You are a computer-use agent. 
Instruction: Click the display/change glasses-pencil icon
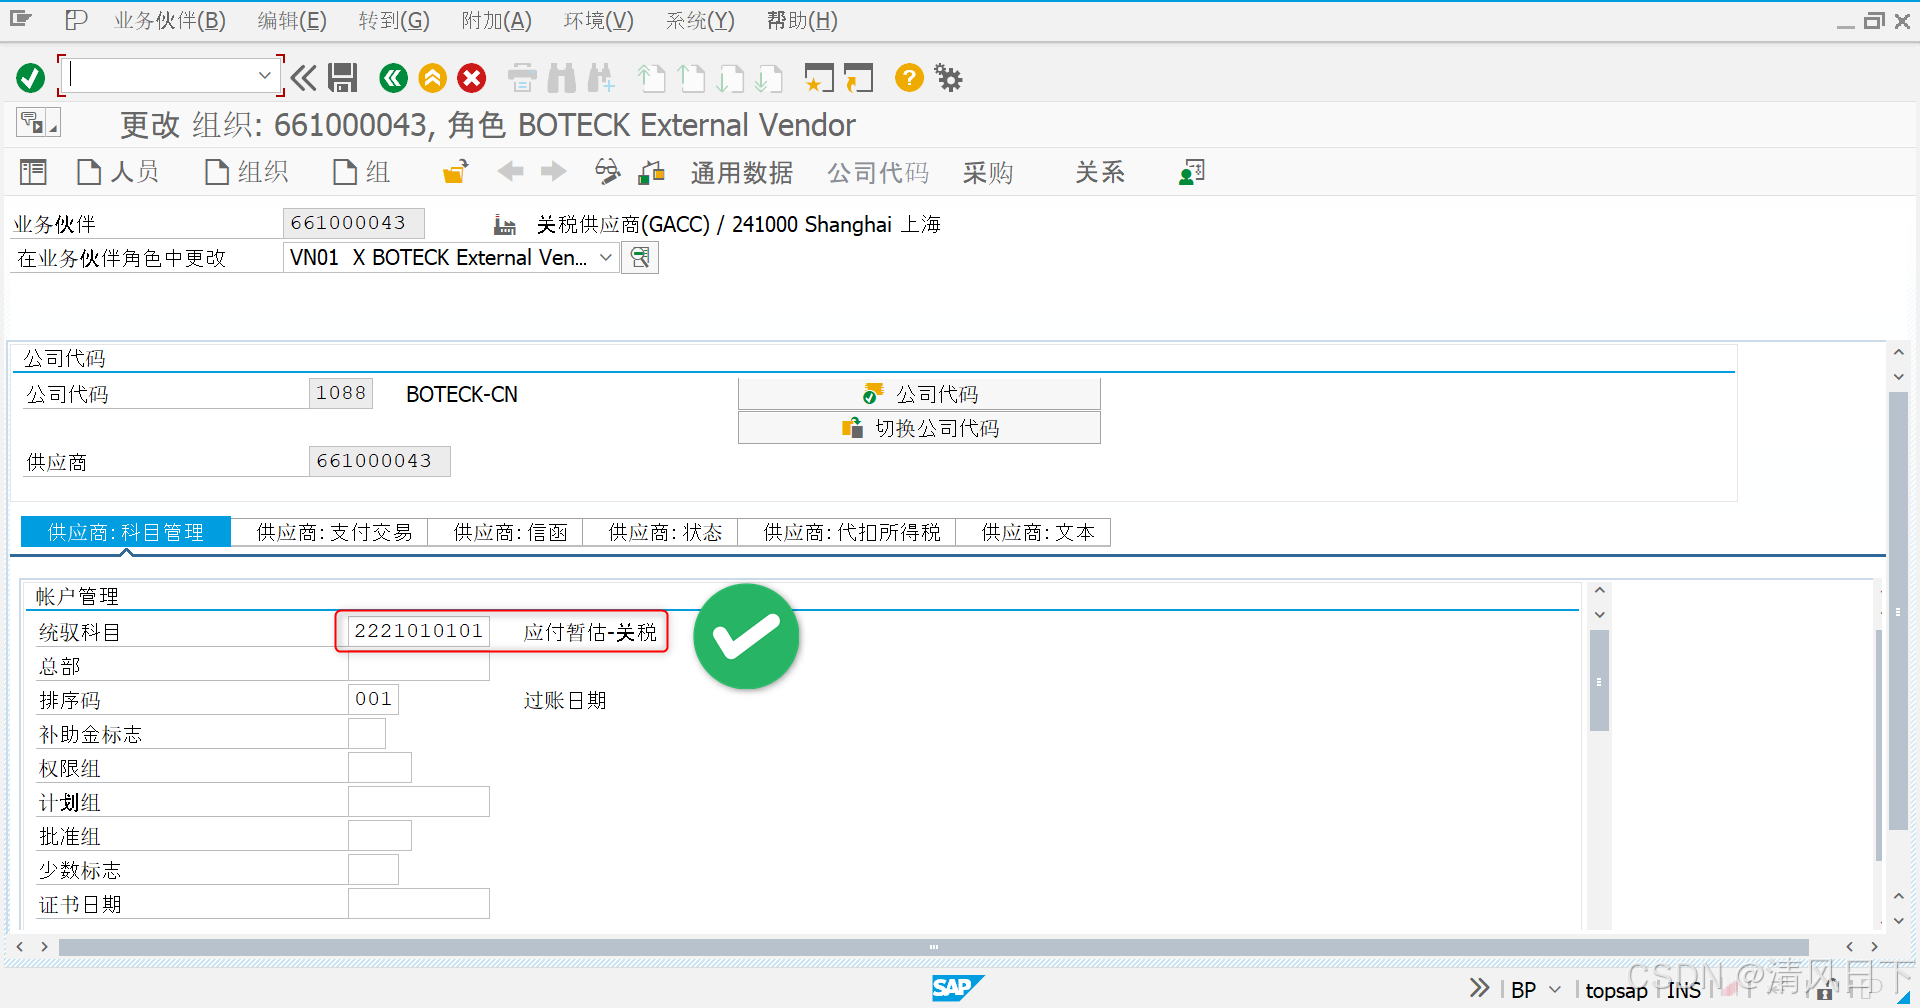click(607, 172)
